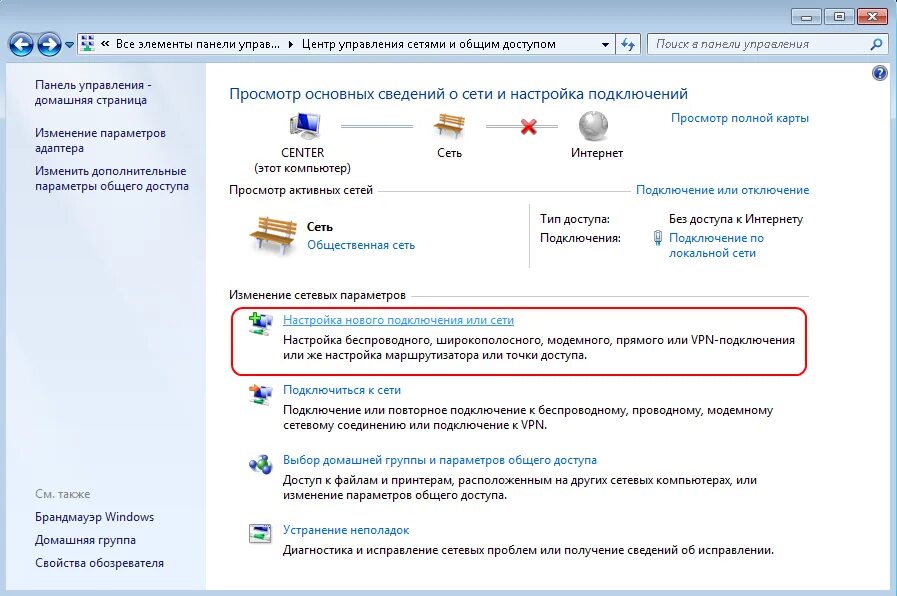
Task: Open 'Домашняя группа' link
Action: pos(85,540)
